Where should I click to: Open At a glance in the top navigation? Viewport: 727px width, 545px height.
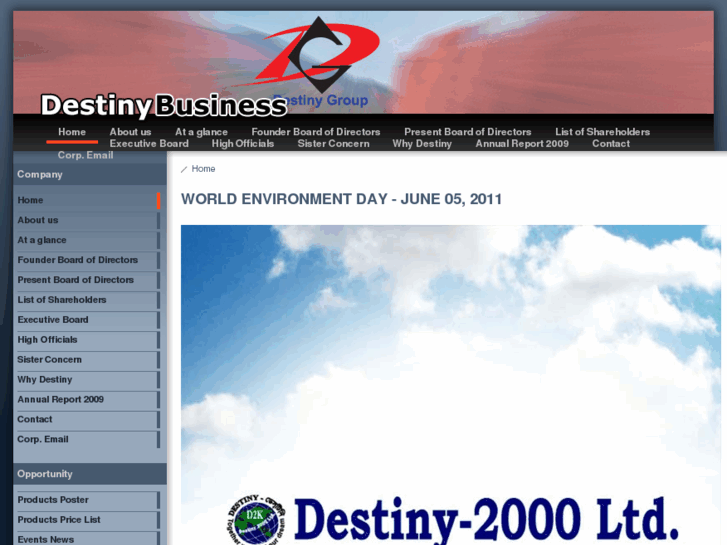pyautogui.click(x=201, y=132)
